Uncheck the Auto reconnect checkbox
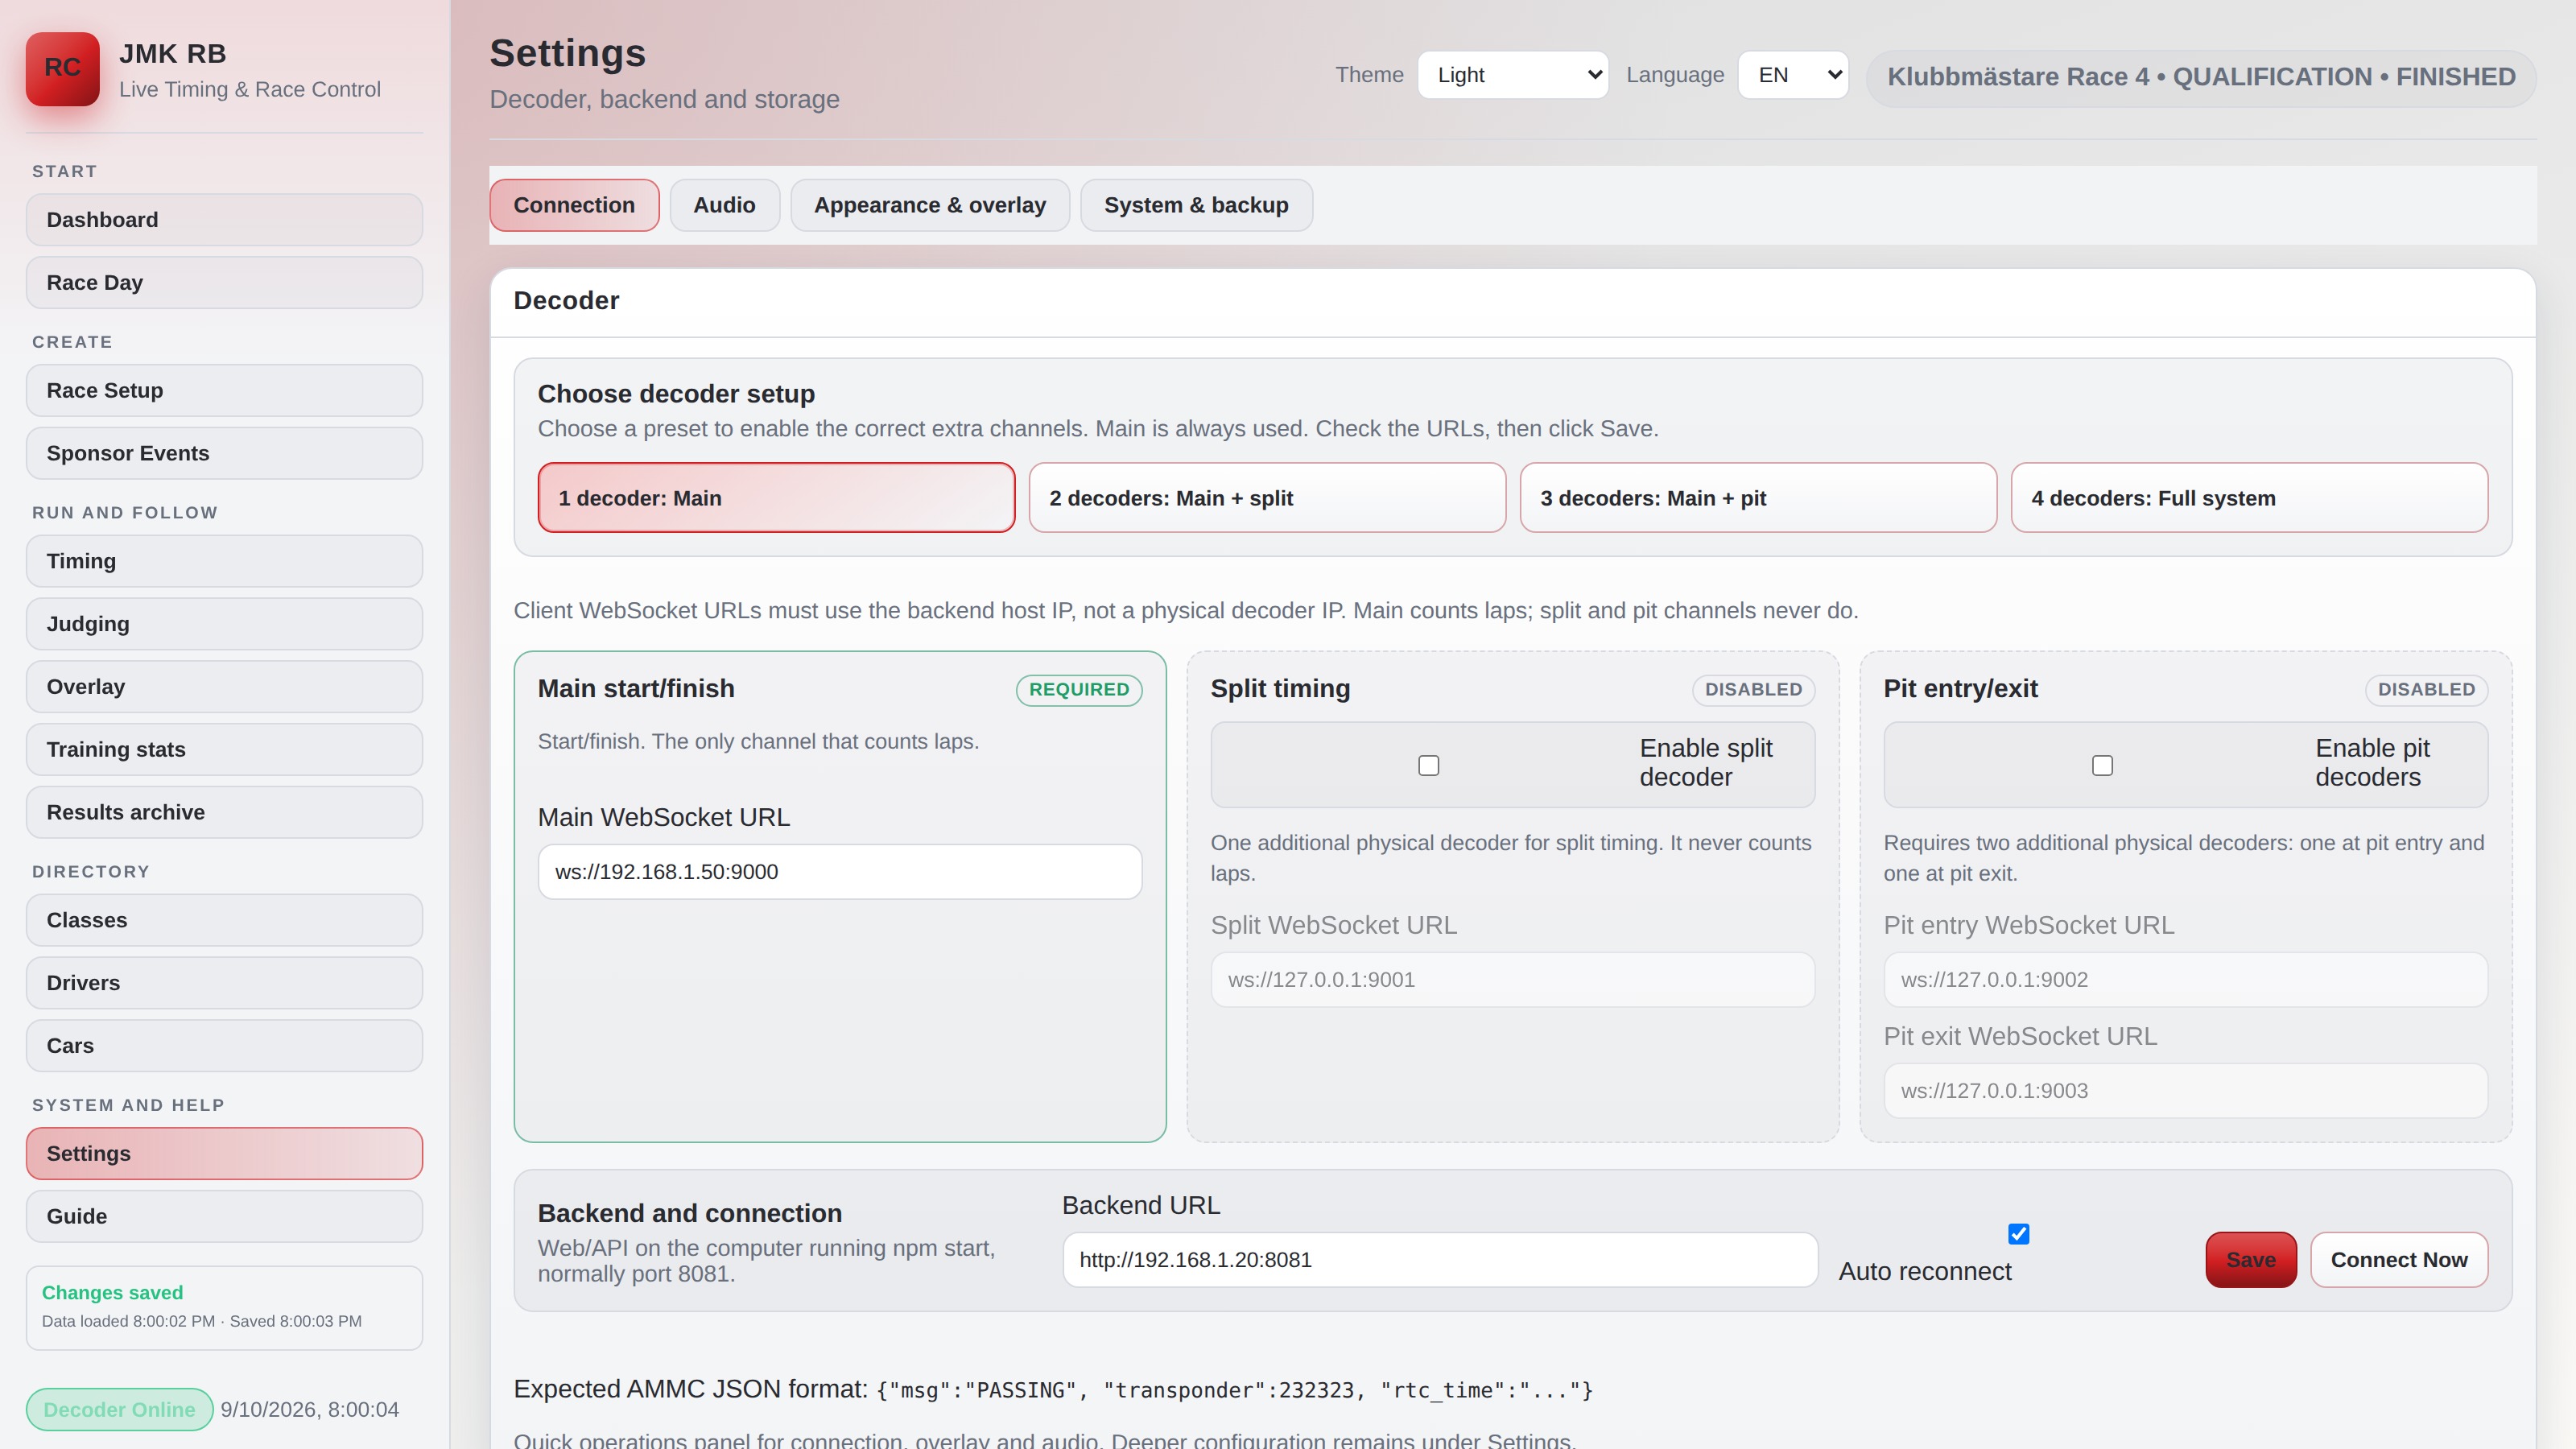The height and width of the screenshot is (1449, 2576). click(x=2018, y=1234)
